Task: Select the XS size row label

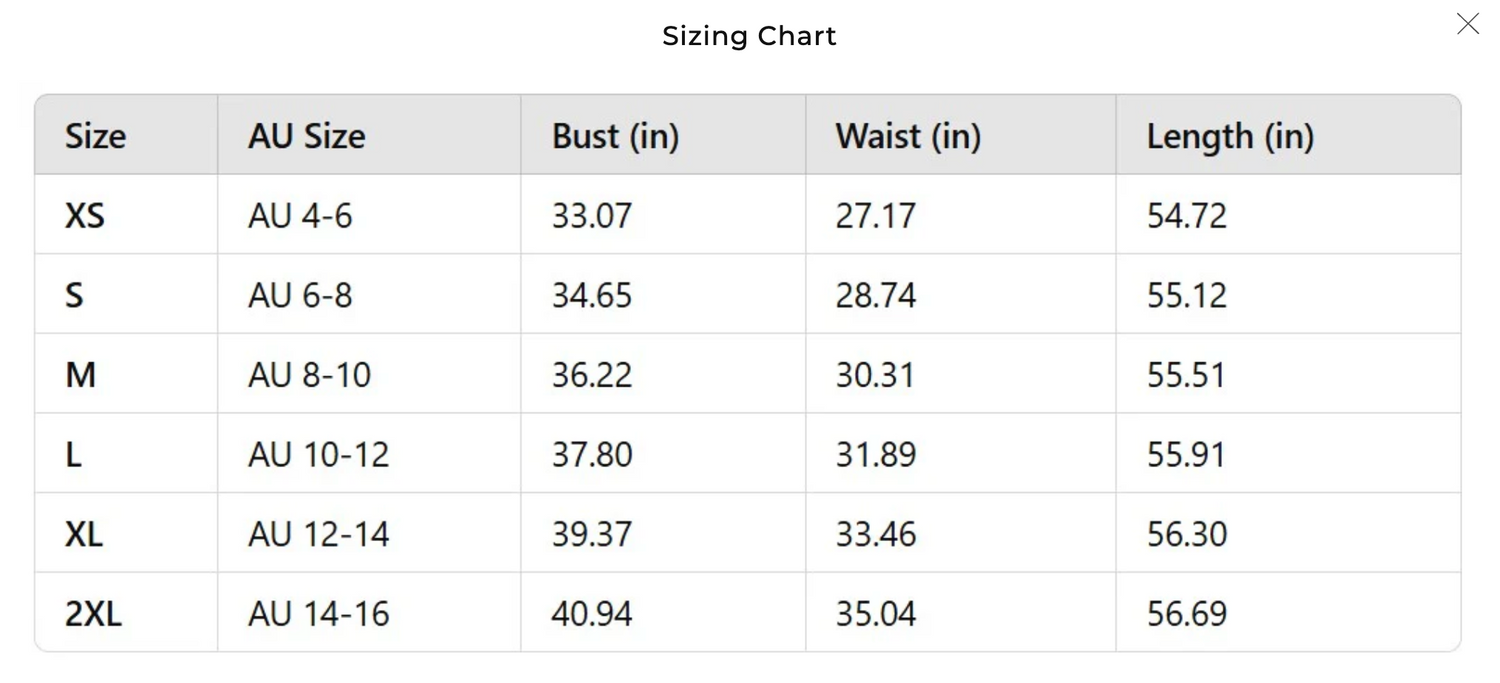Action: pyautogui.click(x=85, y=216)
